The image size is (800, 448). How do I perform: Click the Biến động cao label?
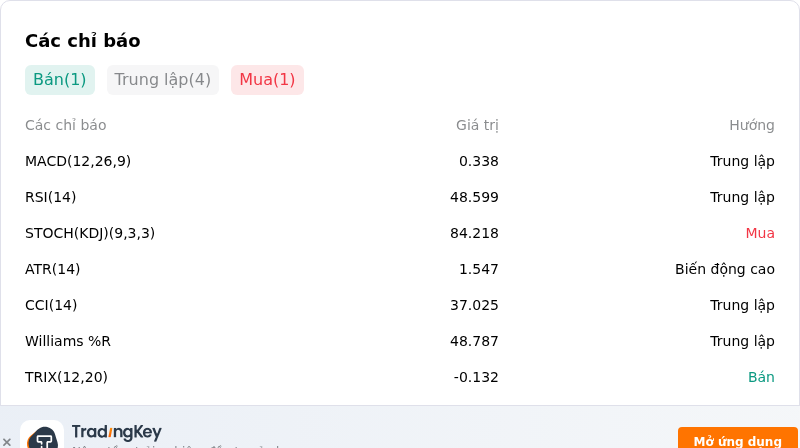(724, 269)
